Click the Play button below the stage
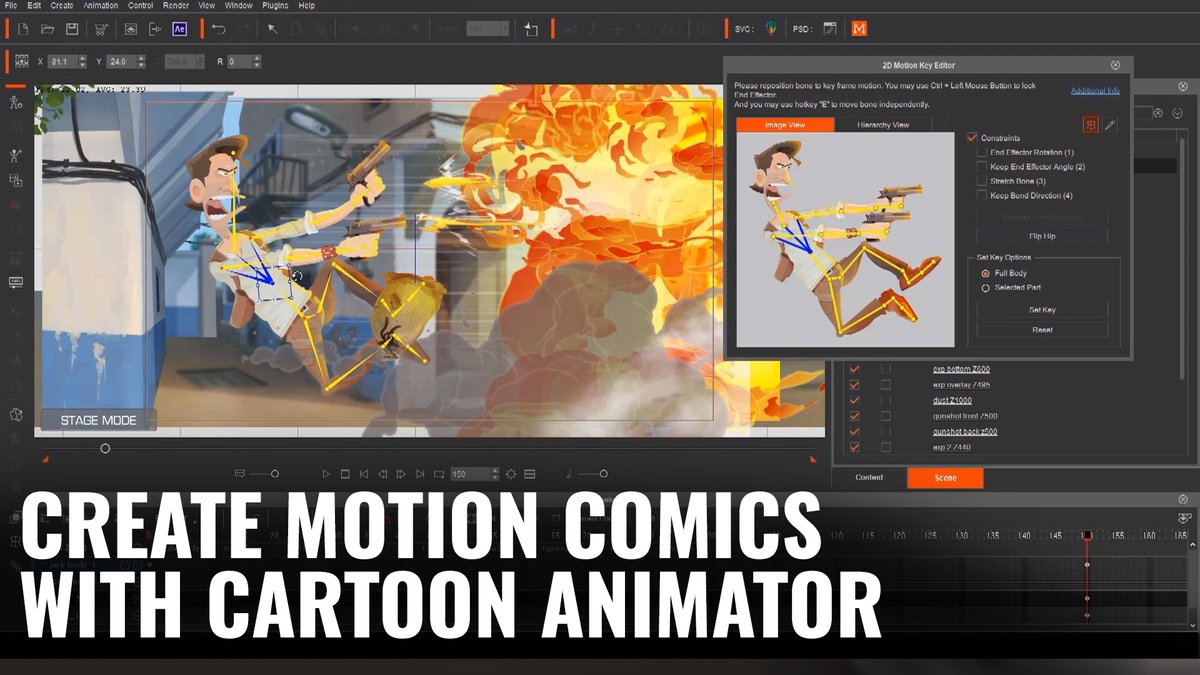 click(x=326, y=474)
